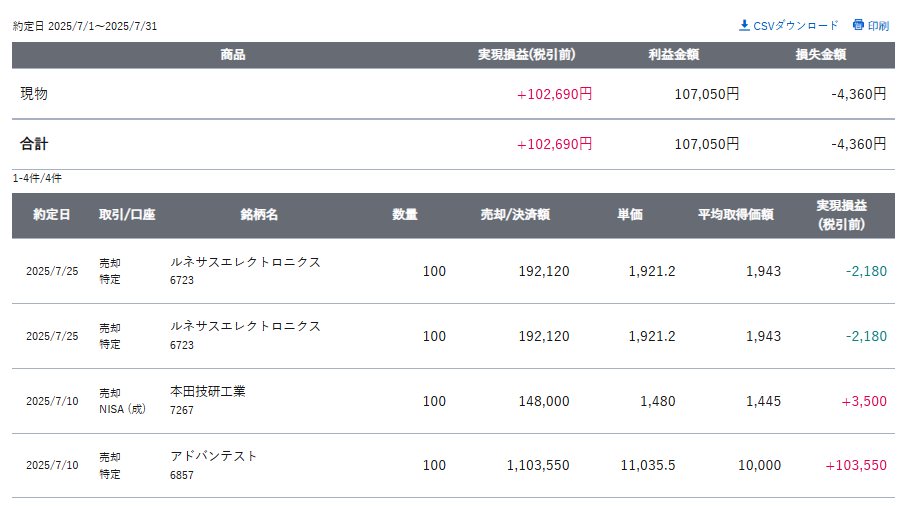The height and width of the screenshot is (510, 916).
Task: Open the CSVダウンロード link text
Action: tap(796, 25)
